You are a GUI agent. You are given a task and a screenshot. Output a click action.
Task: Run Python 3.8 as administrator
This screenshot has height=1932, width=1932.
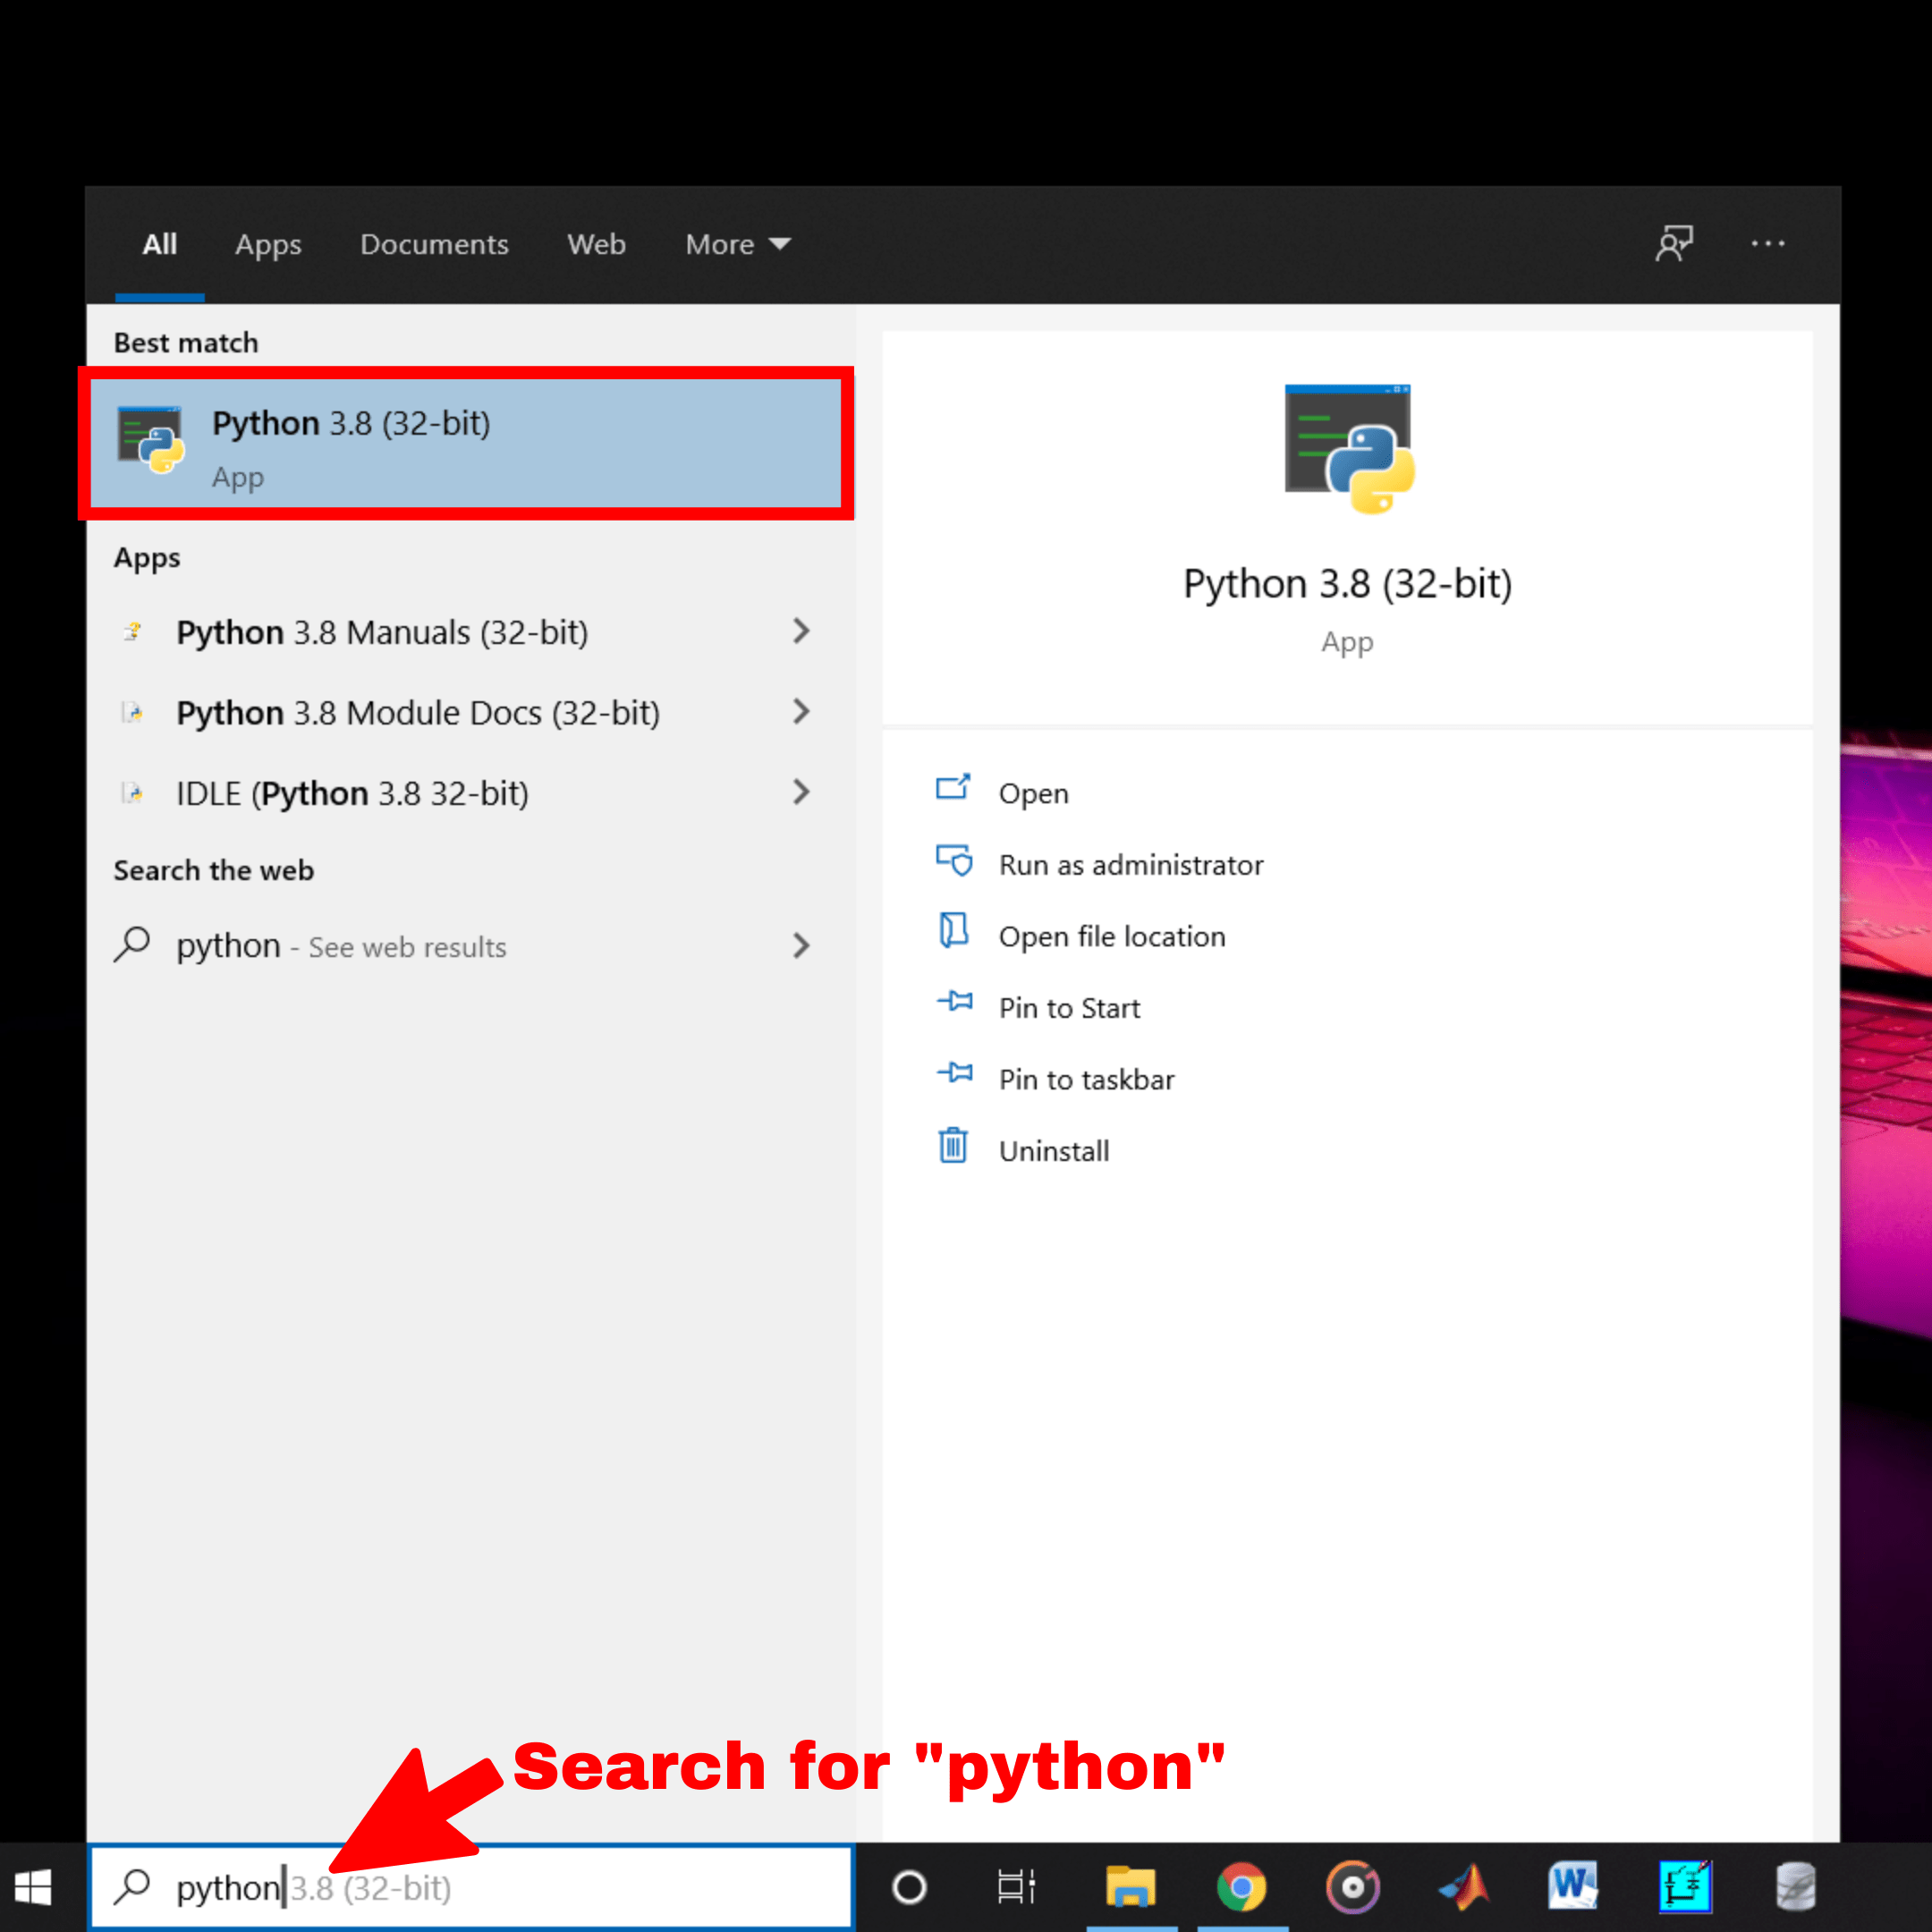click(1130, 864)
